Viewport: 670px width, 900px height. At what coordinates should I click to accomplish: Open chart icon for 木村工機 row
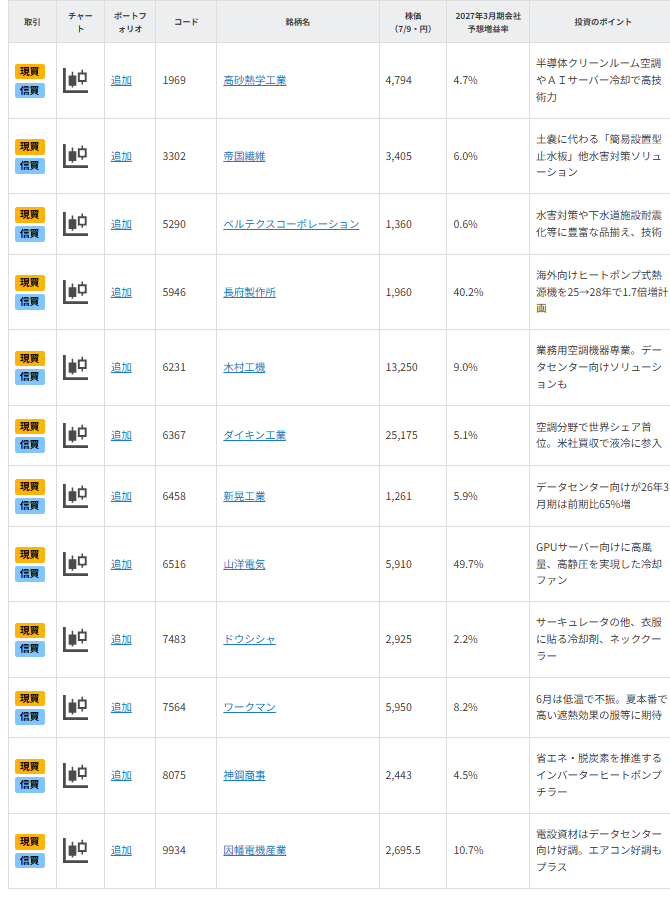(x=75, y=367)
